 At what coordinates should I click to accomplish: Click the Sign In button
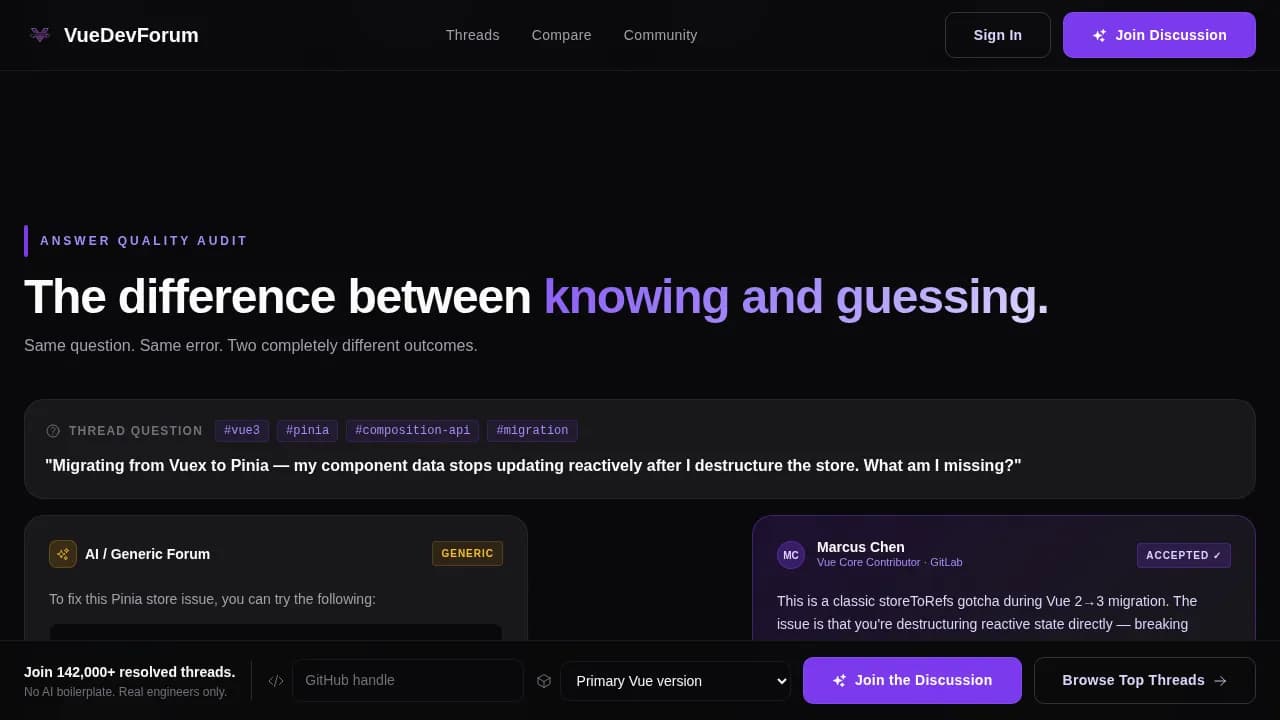[x=998, y=35]
